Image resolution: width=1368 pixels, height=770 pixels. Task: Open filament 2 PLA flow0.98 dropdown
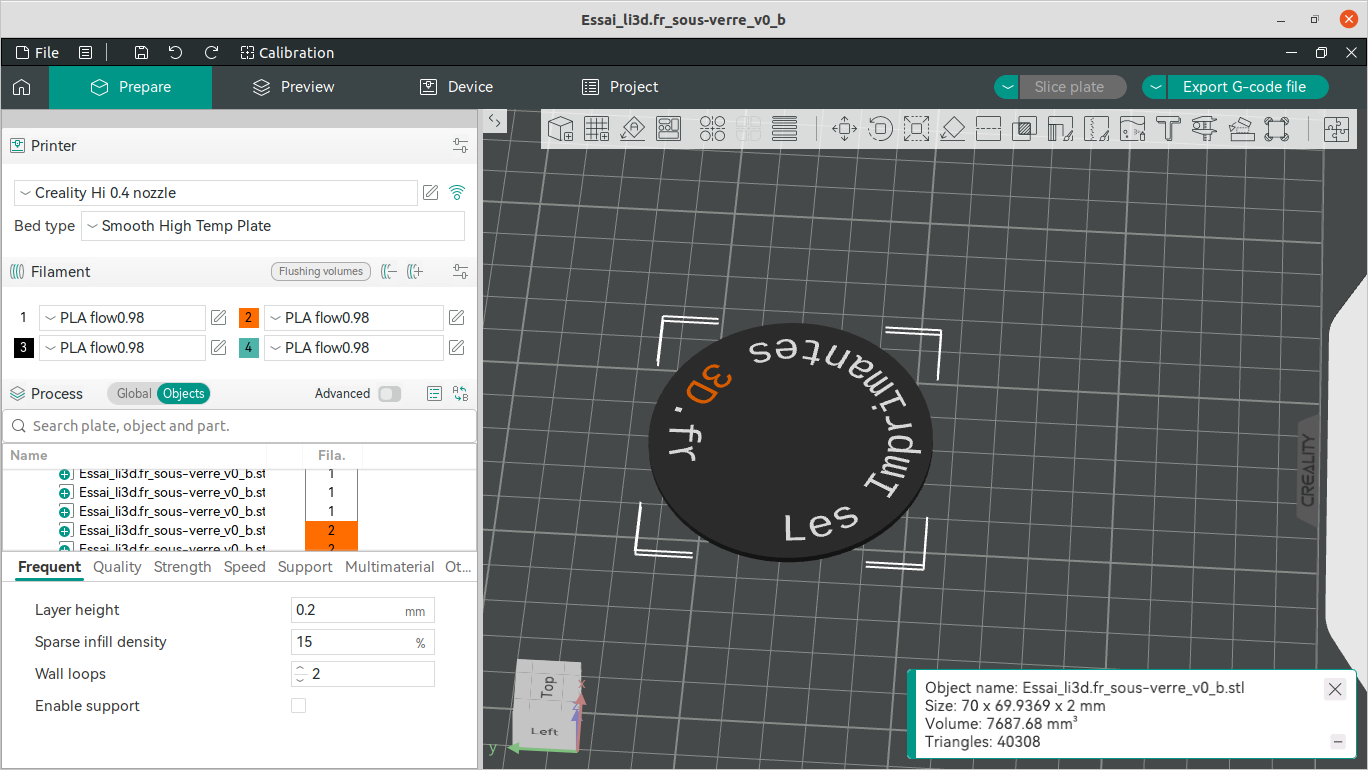[353, 318]
